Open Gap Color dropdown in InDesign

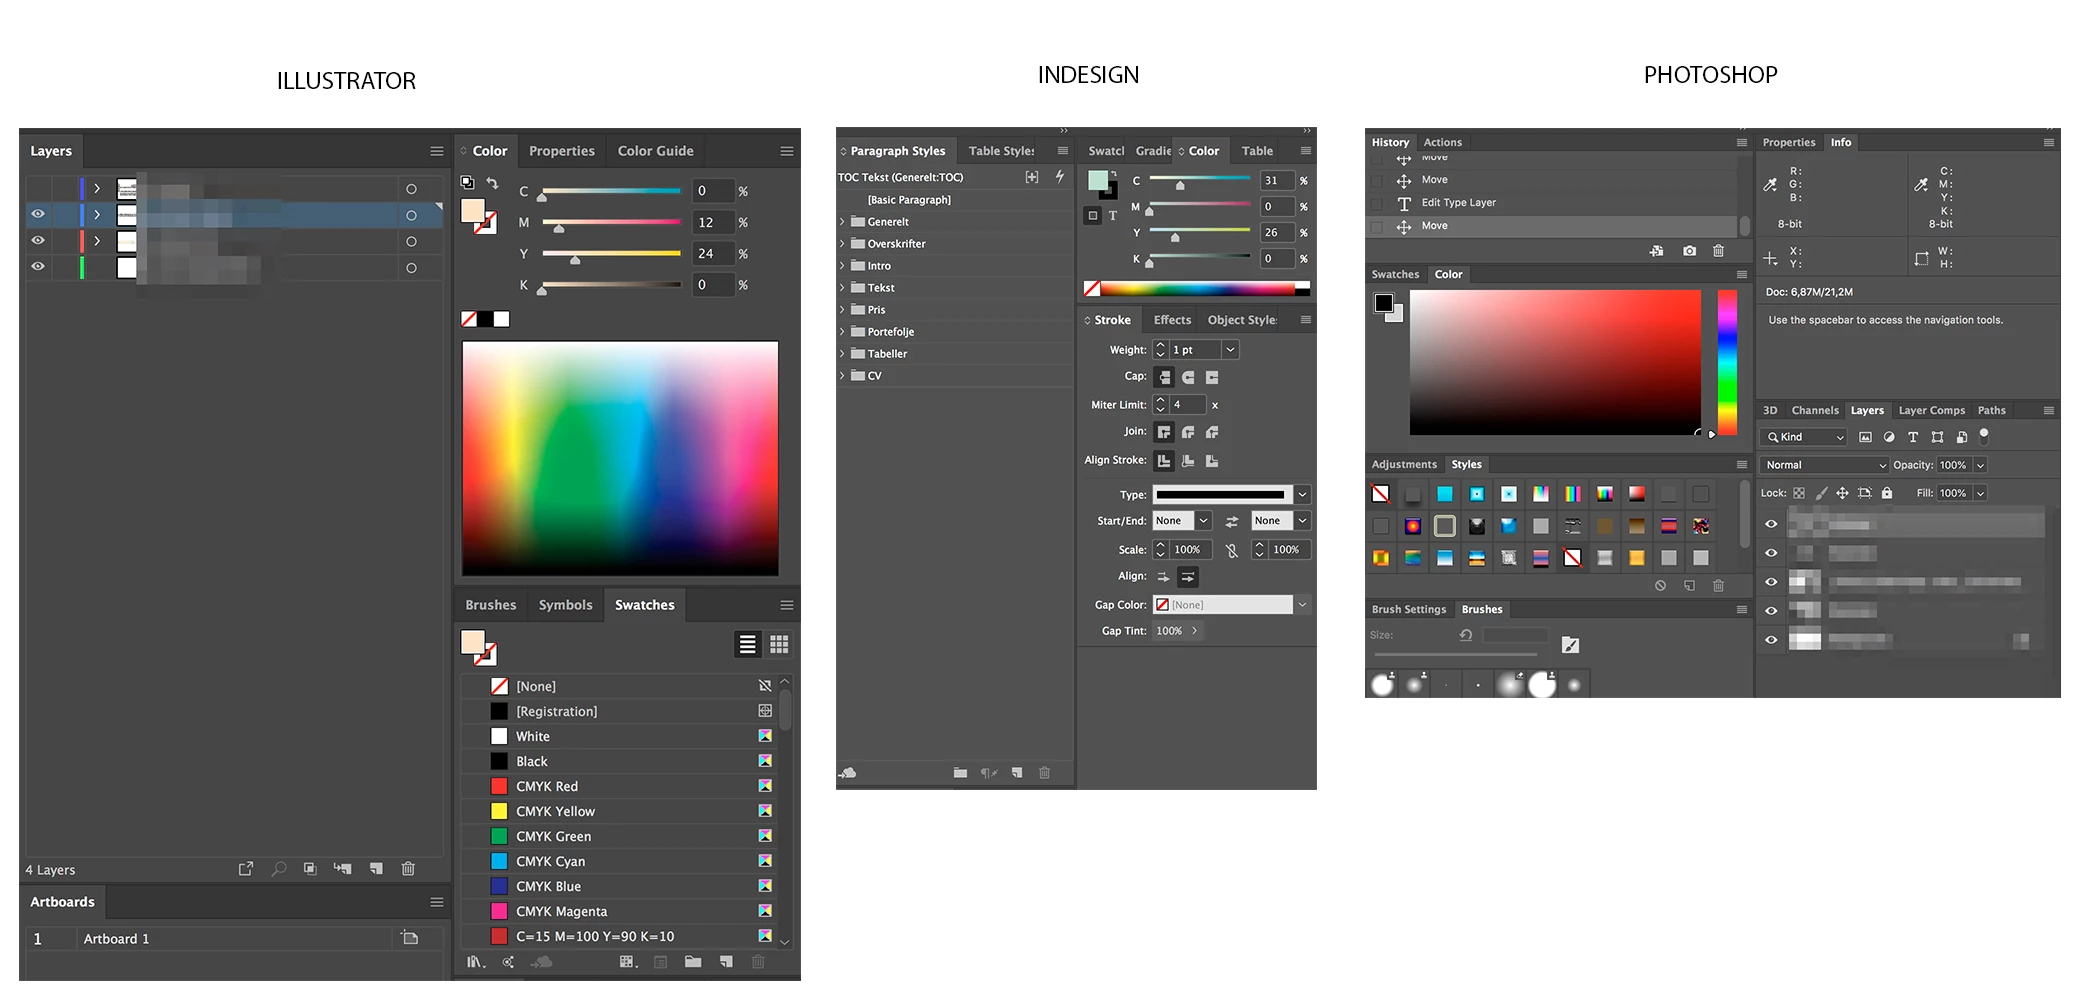tap(1302, 605)
